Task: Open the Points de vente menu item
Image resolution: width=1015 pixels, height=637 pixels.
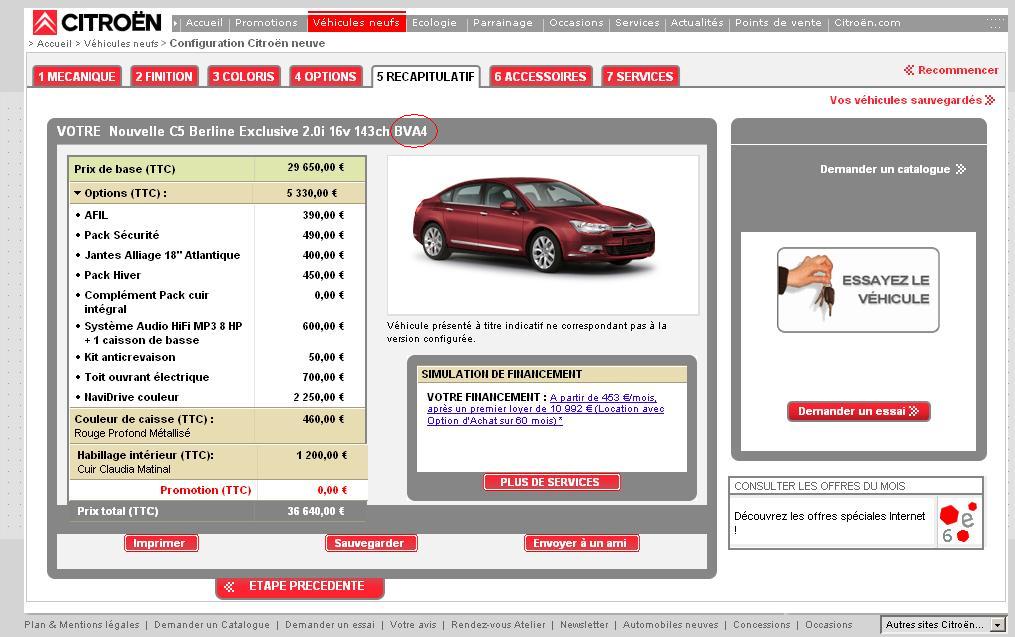Action: (778, 23)
